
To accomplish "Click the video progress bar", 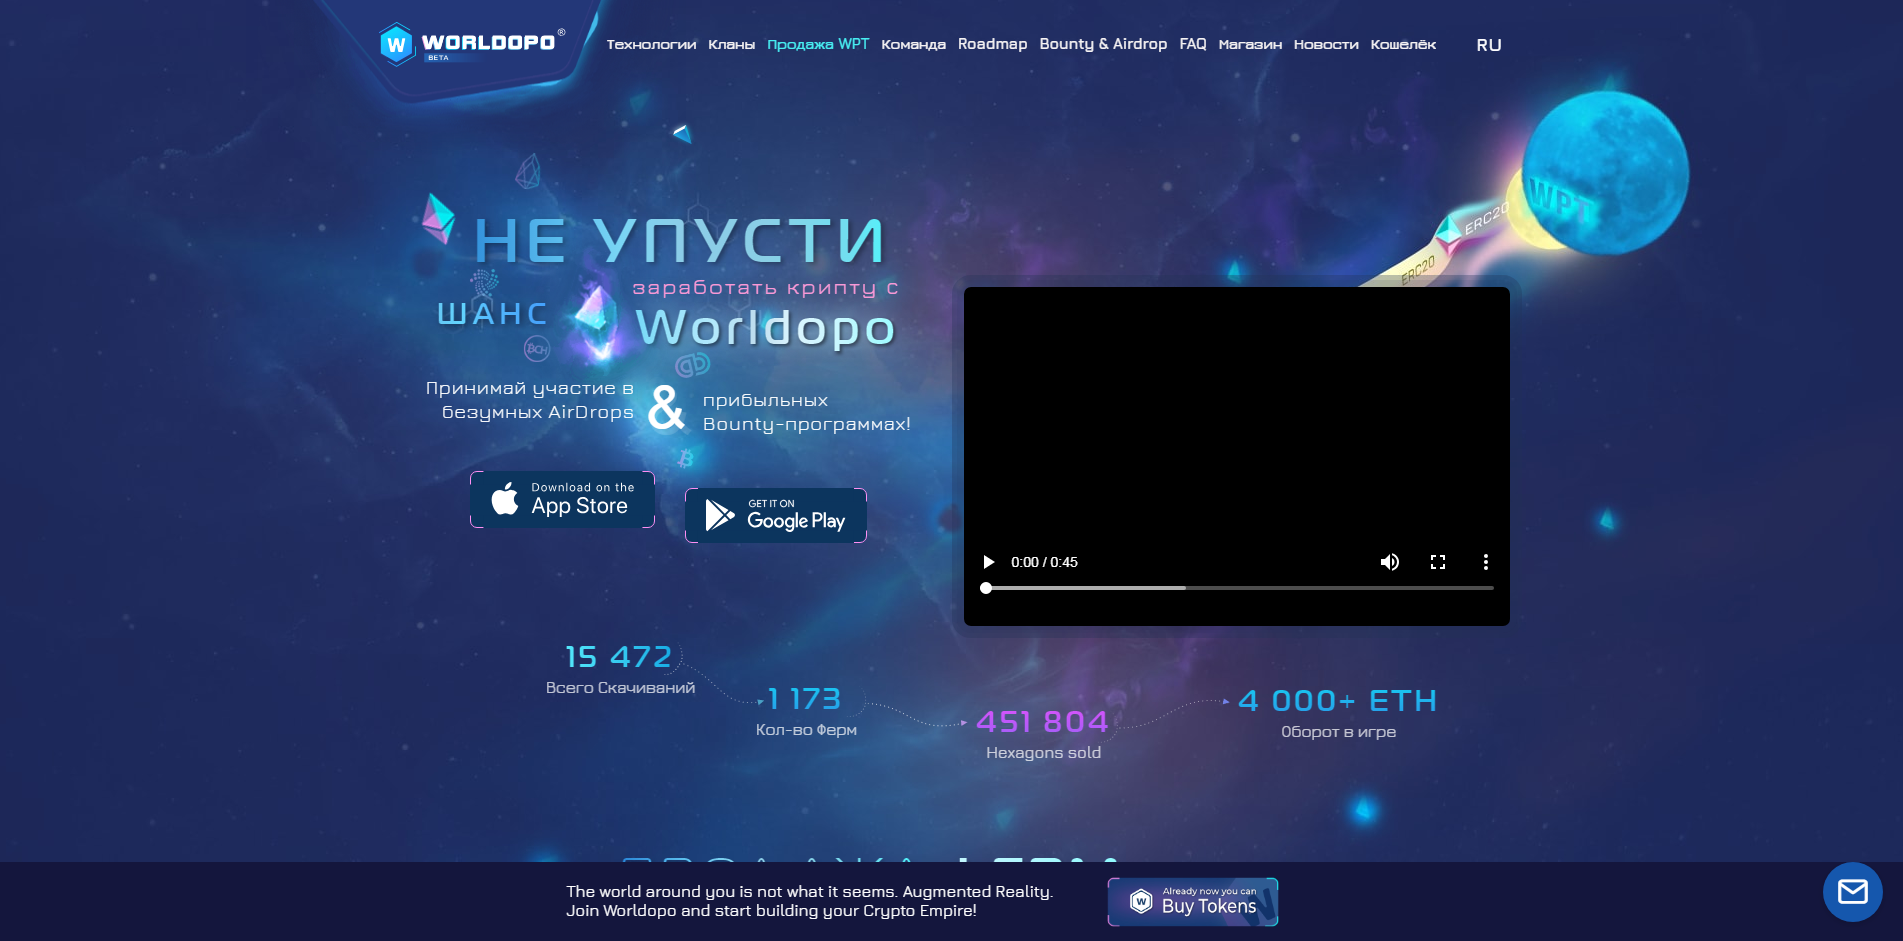I will (1239, 588).
